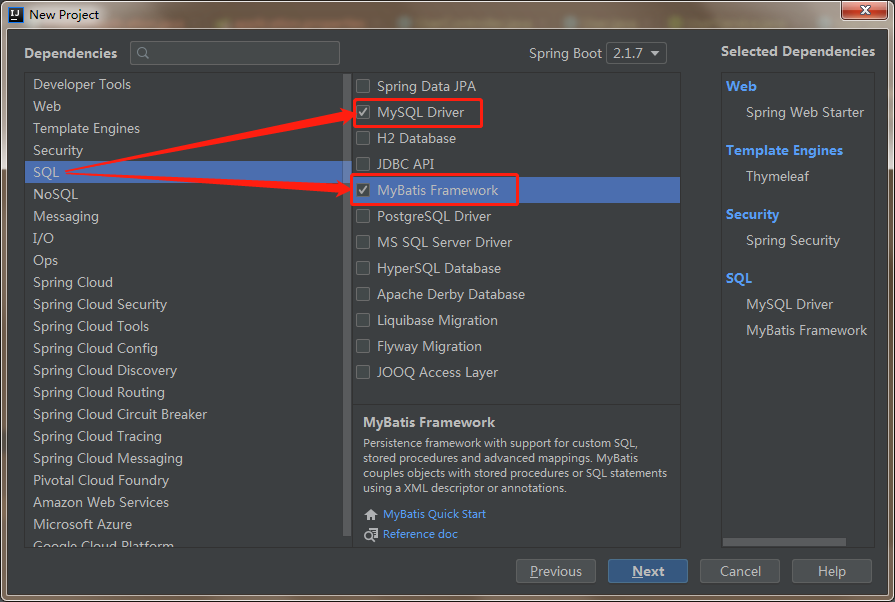Tick the H2 Database checkbox
Image resolution: width=895 pixels, height=602 pixels.
click(363, 138)
